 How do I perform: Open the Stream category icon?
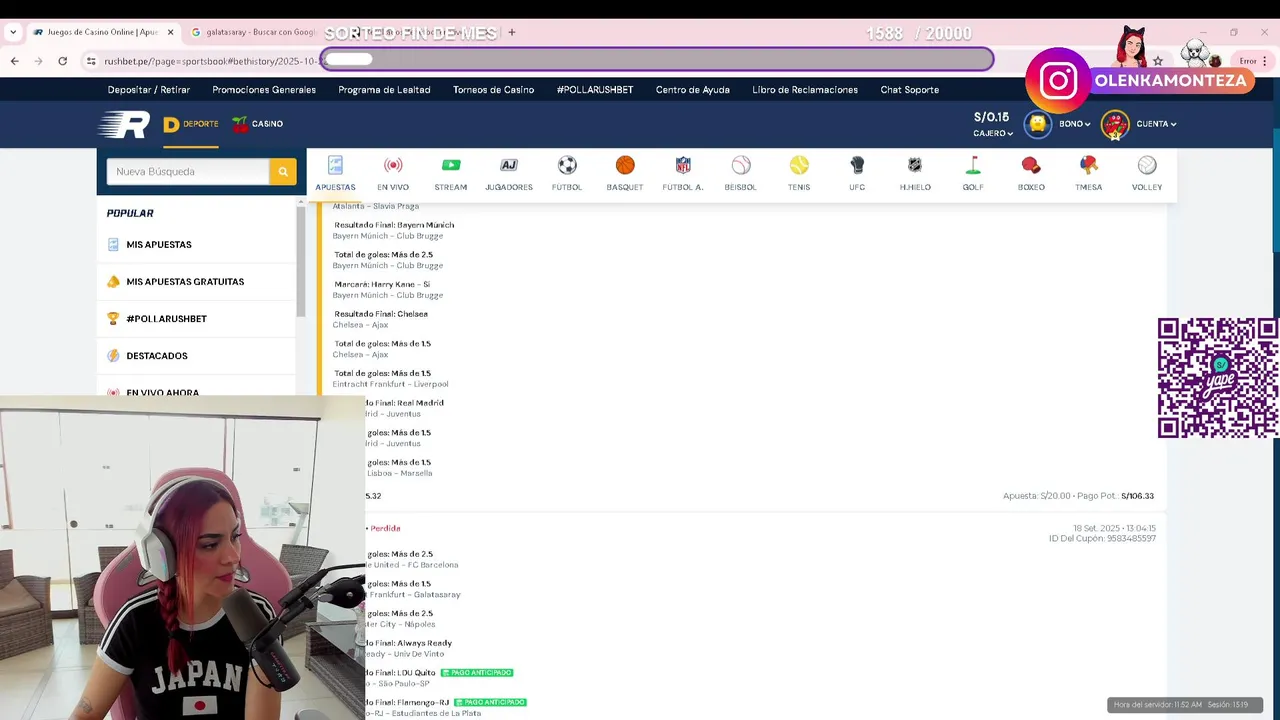(x=451, y=165)
